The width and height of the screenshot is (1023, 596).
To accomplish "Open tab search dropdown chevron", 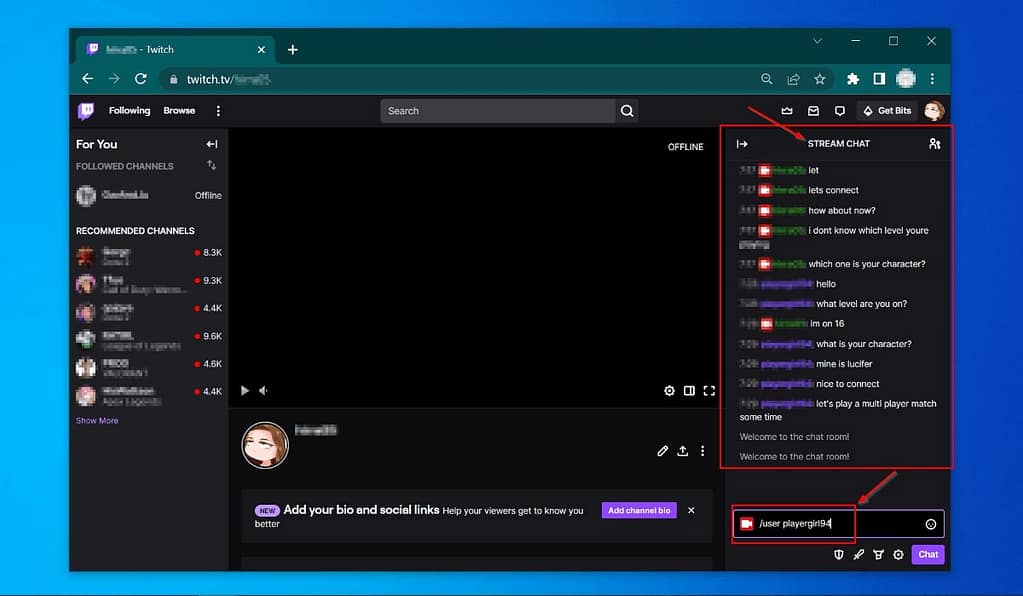I will pos(817,41).
